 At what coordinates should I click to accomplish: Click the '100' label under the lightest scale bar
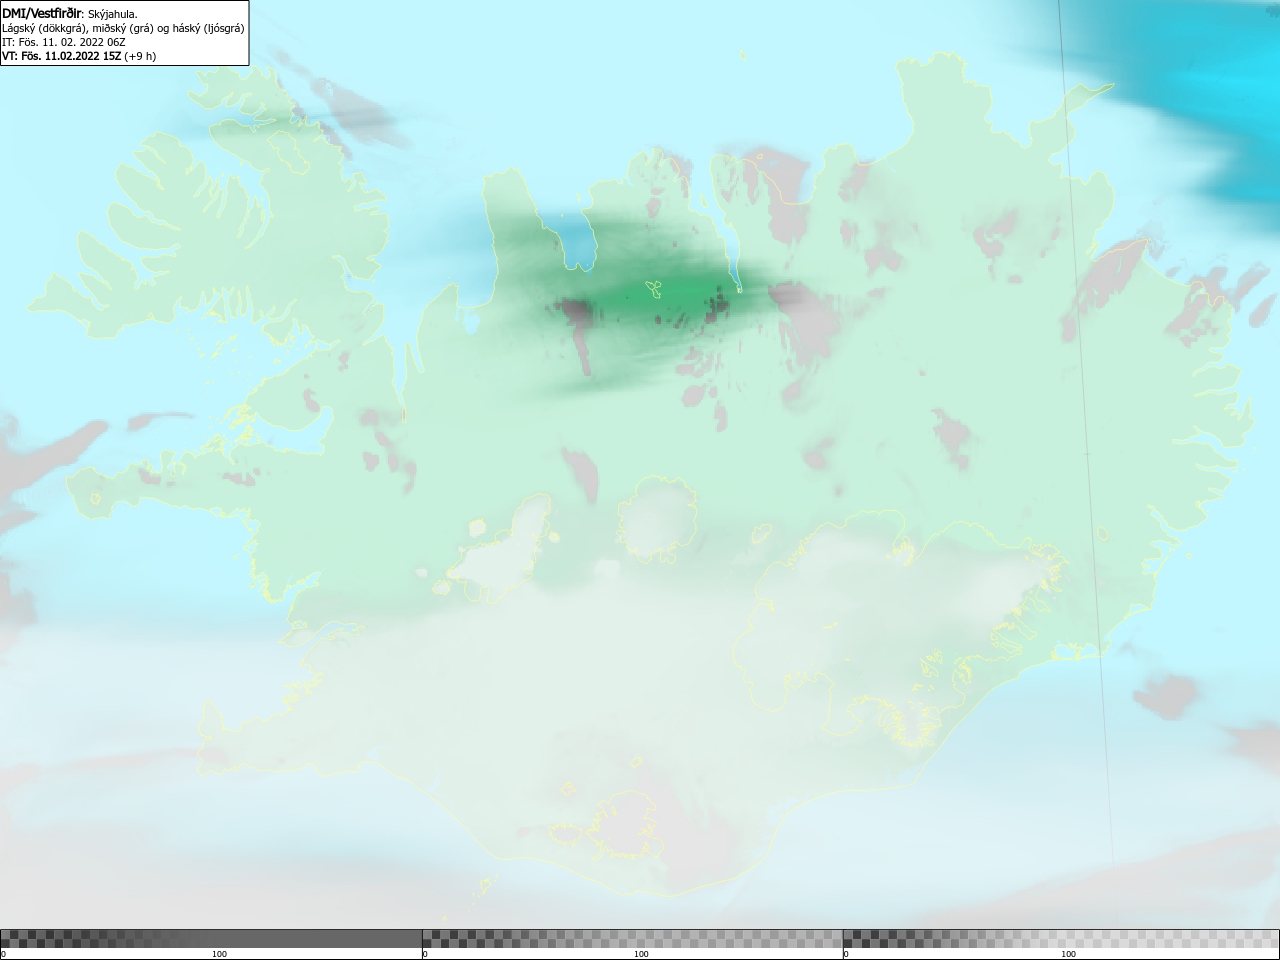tap(1068, 954)
